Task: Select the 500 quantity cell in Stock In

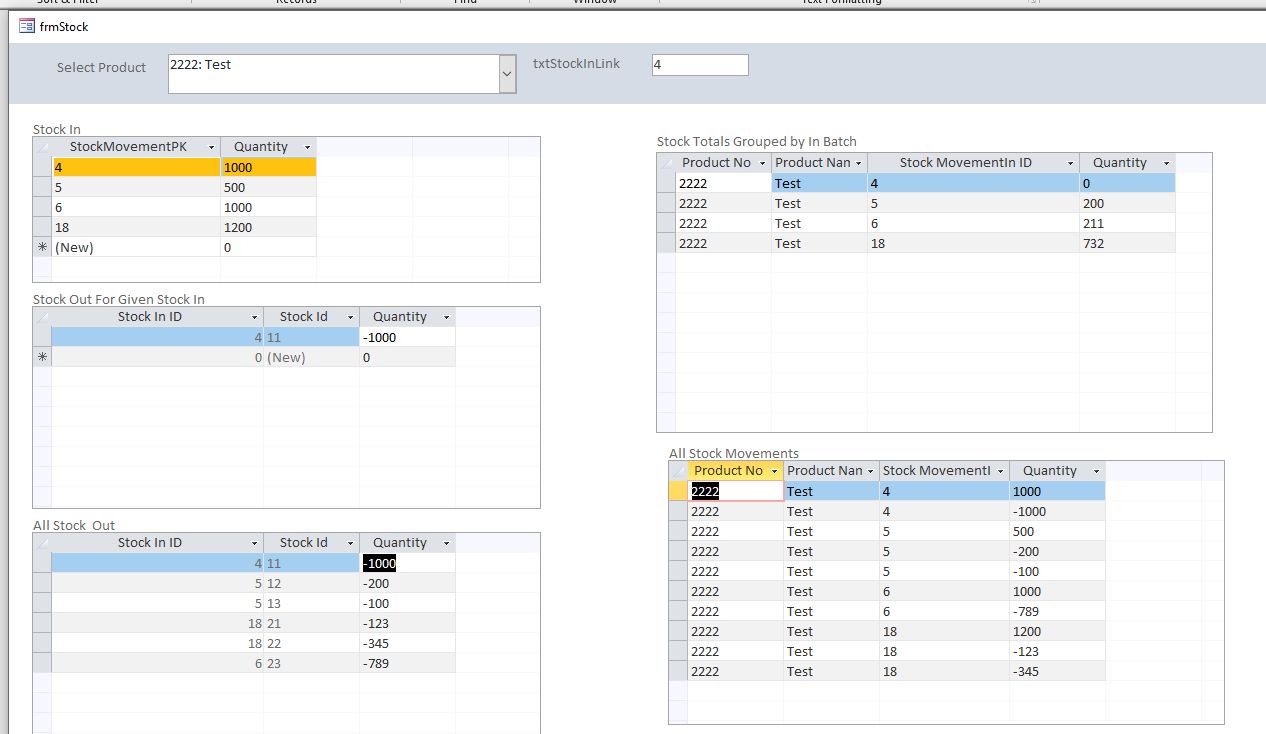Action: point(268,187)
